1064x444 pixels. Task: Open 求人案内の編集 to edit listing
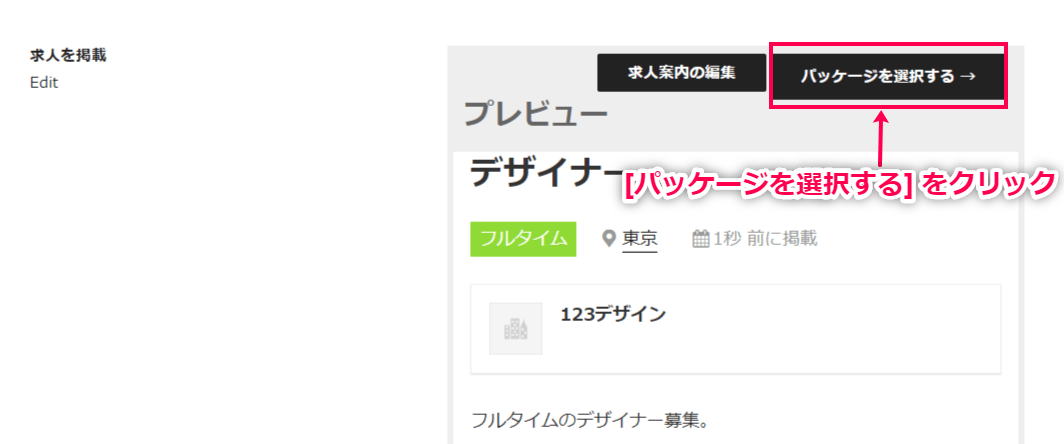tap(681, 73)
